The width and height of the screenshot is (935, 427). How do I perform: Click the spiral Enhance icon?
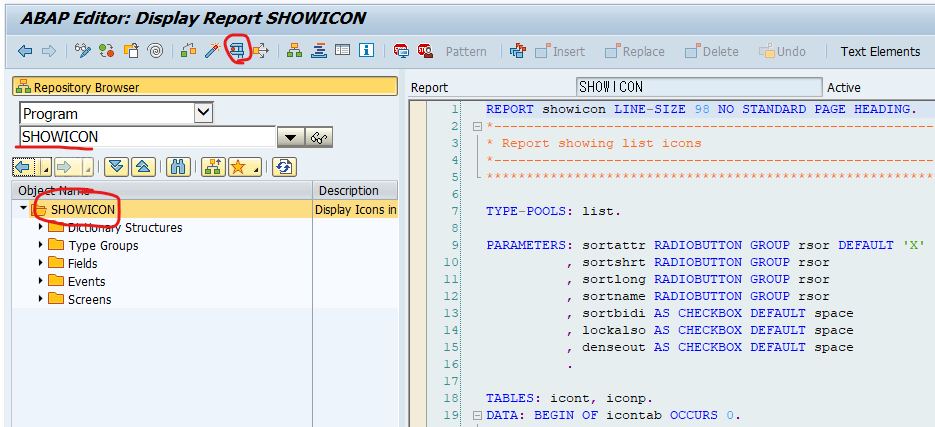tap(156, 51)
